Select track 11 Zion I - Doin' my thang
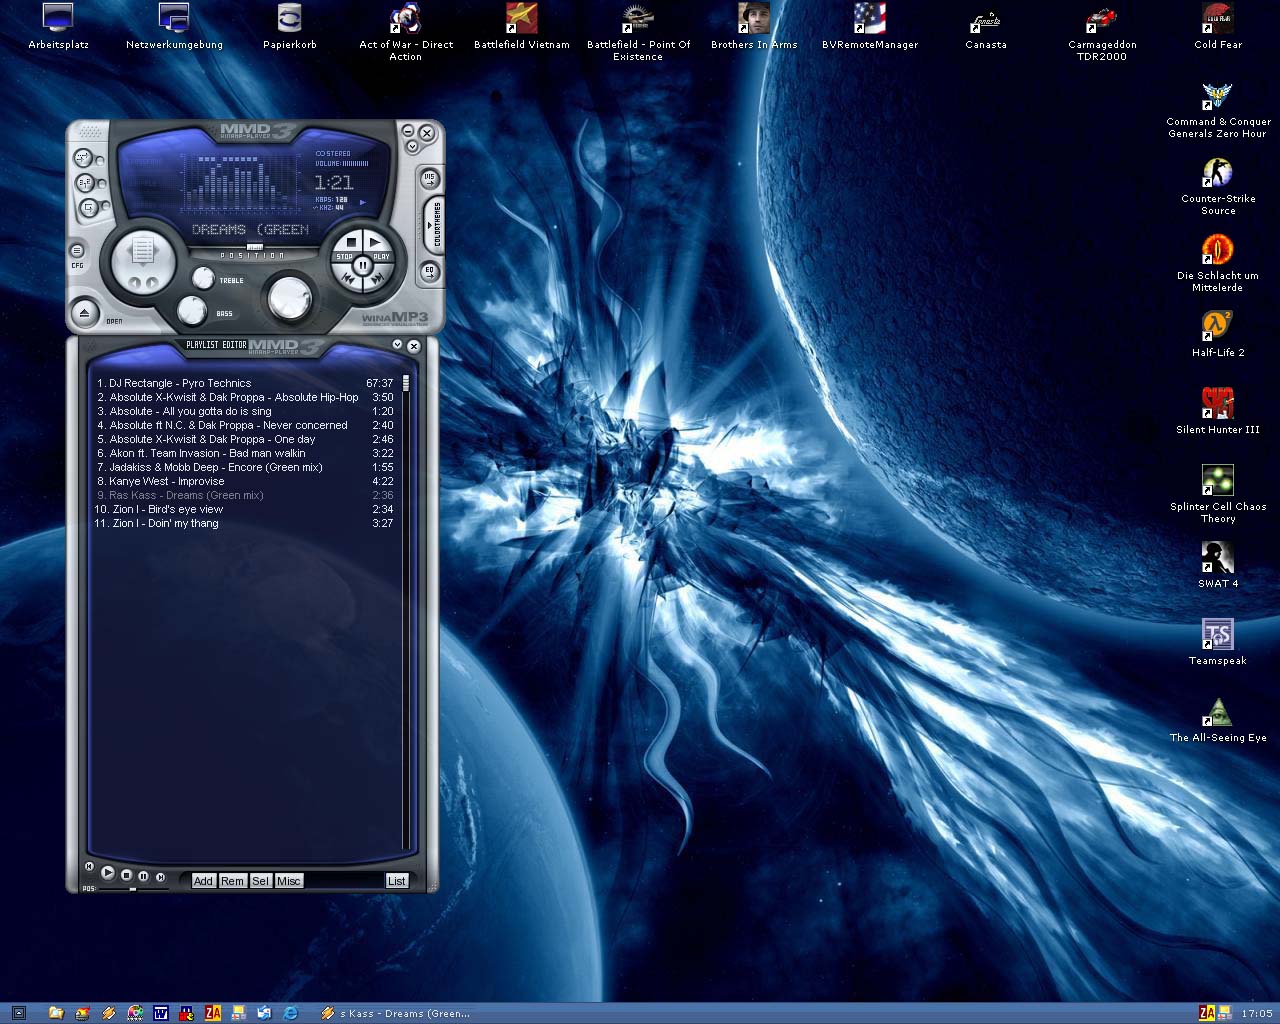This screenshot has width=1280, height=1024. click(x=245, y=523)
